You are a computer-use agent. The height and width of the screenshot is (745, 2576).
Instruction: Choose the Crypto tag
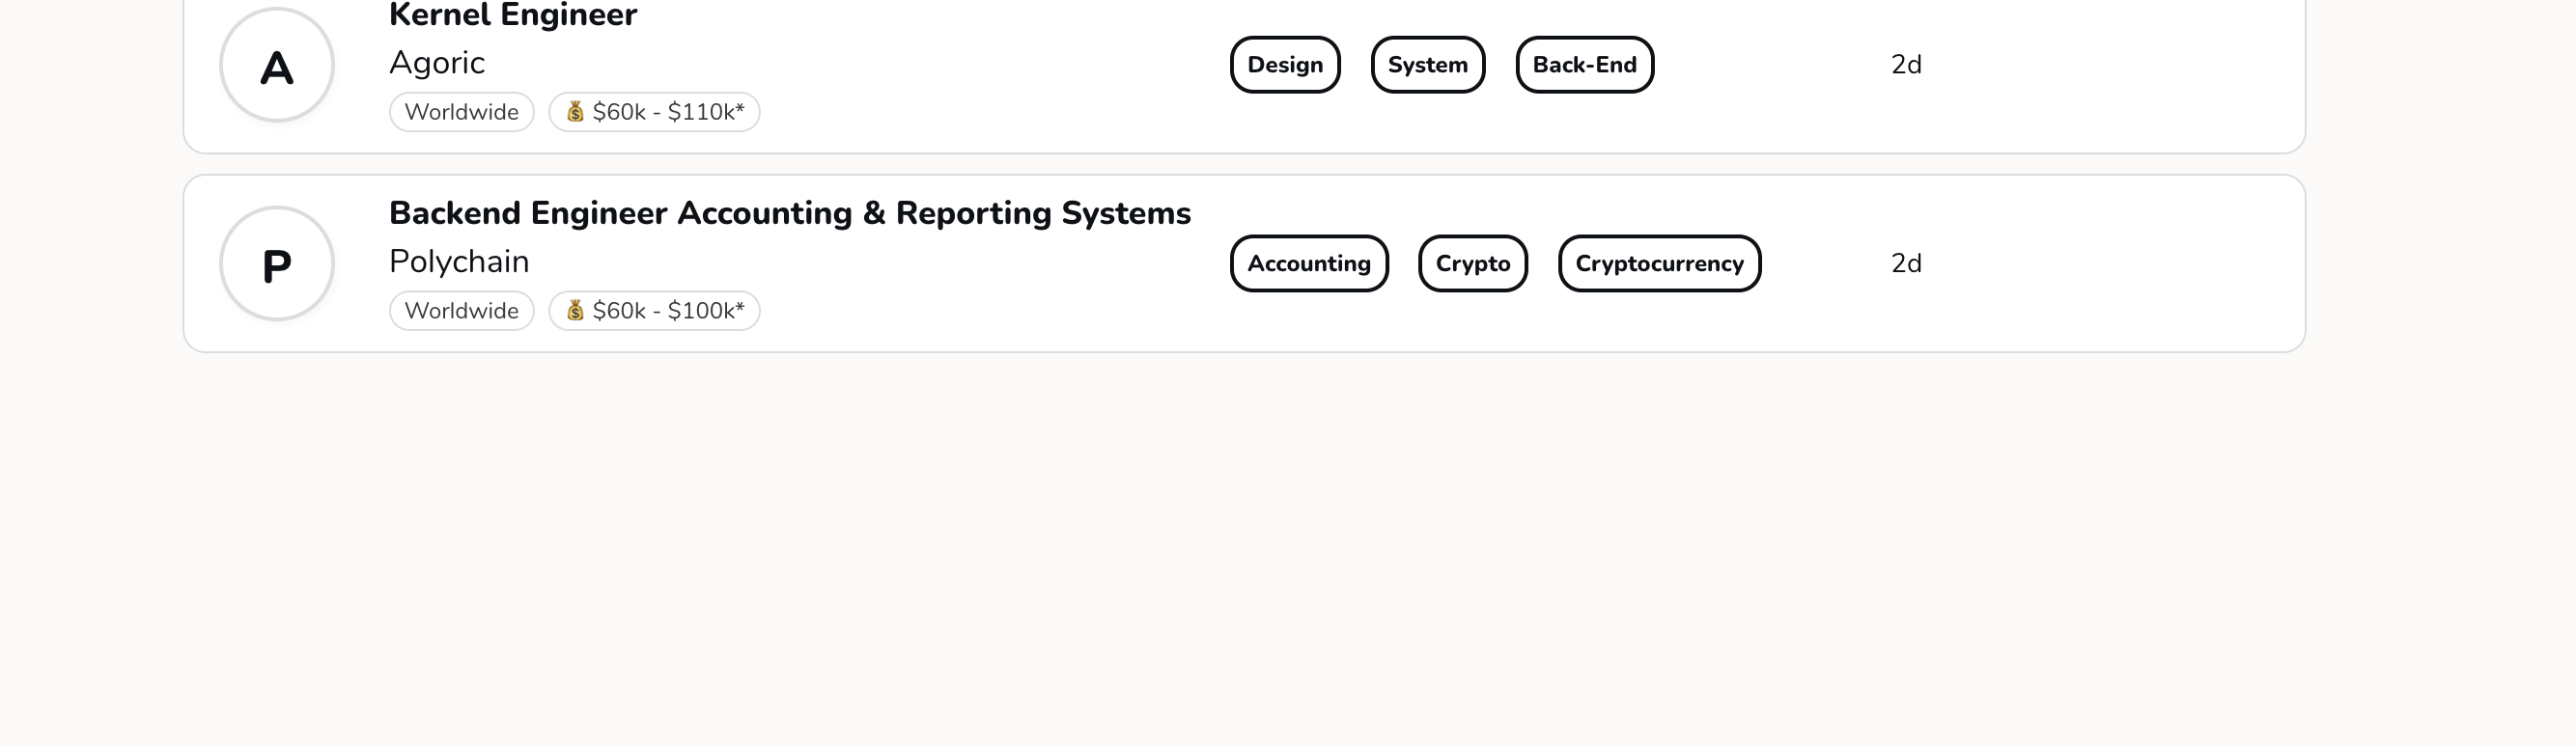point(1473,264)
